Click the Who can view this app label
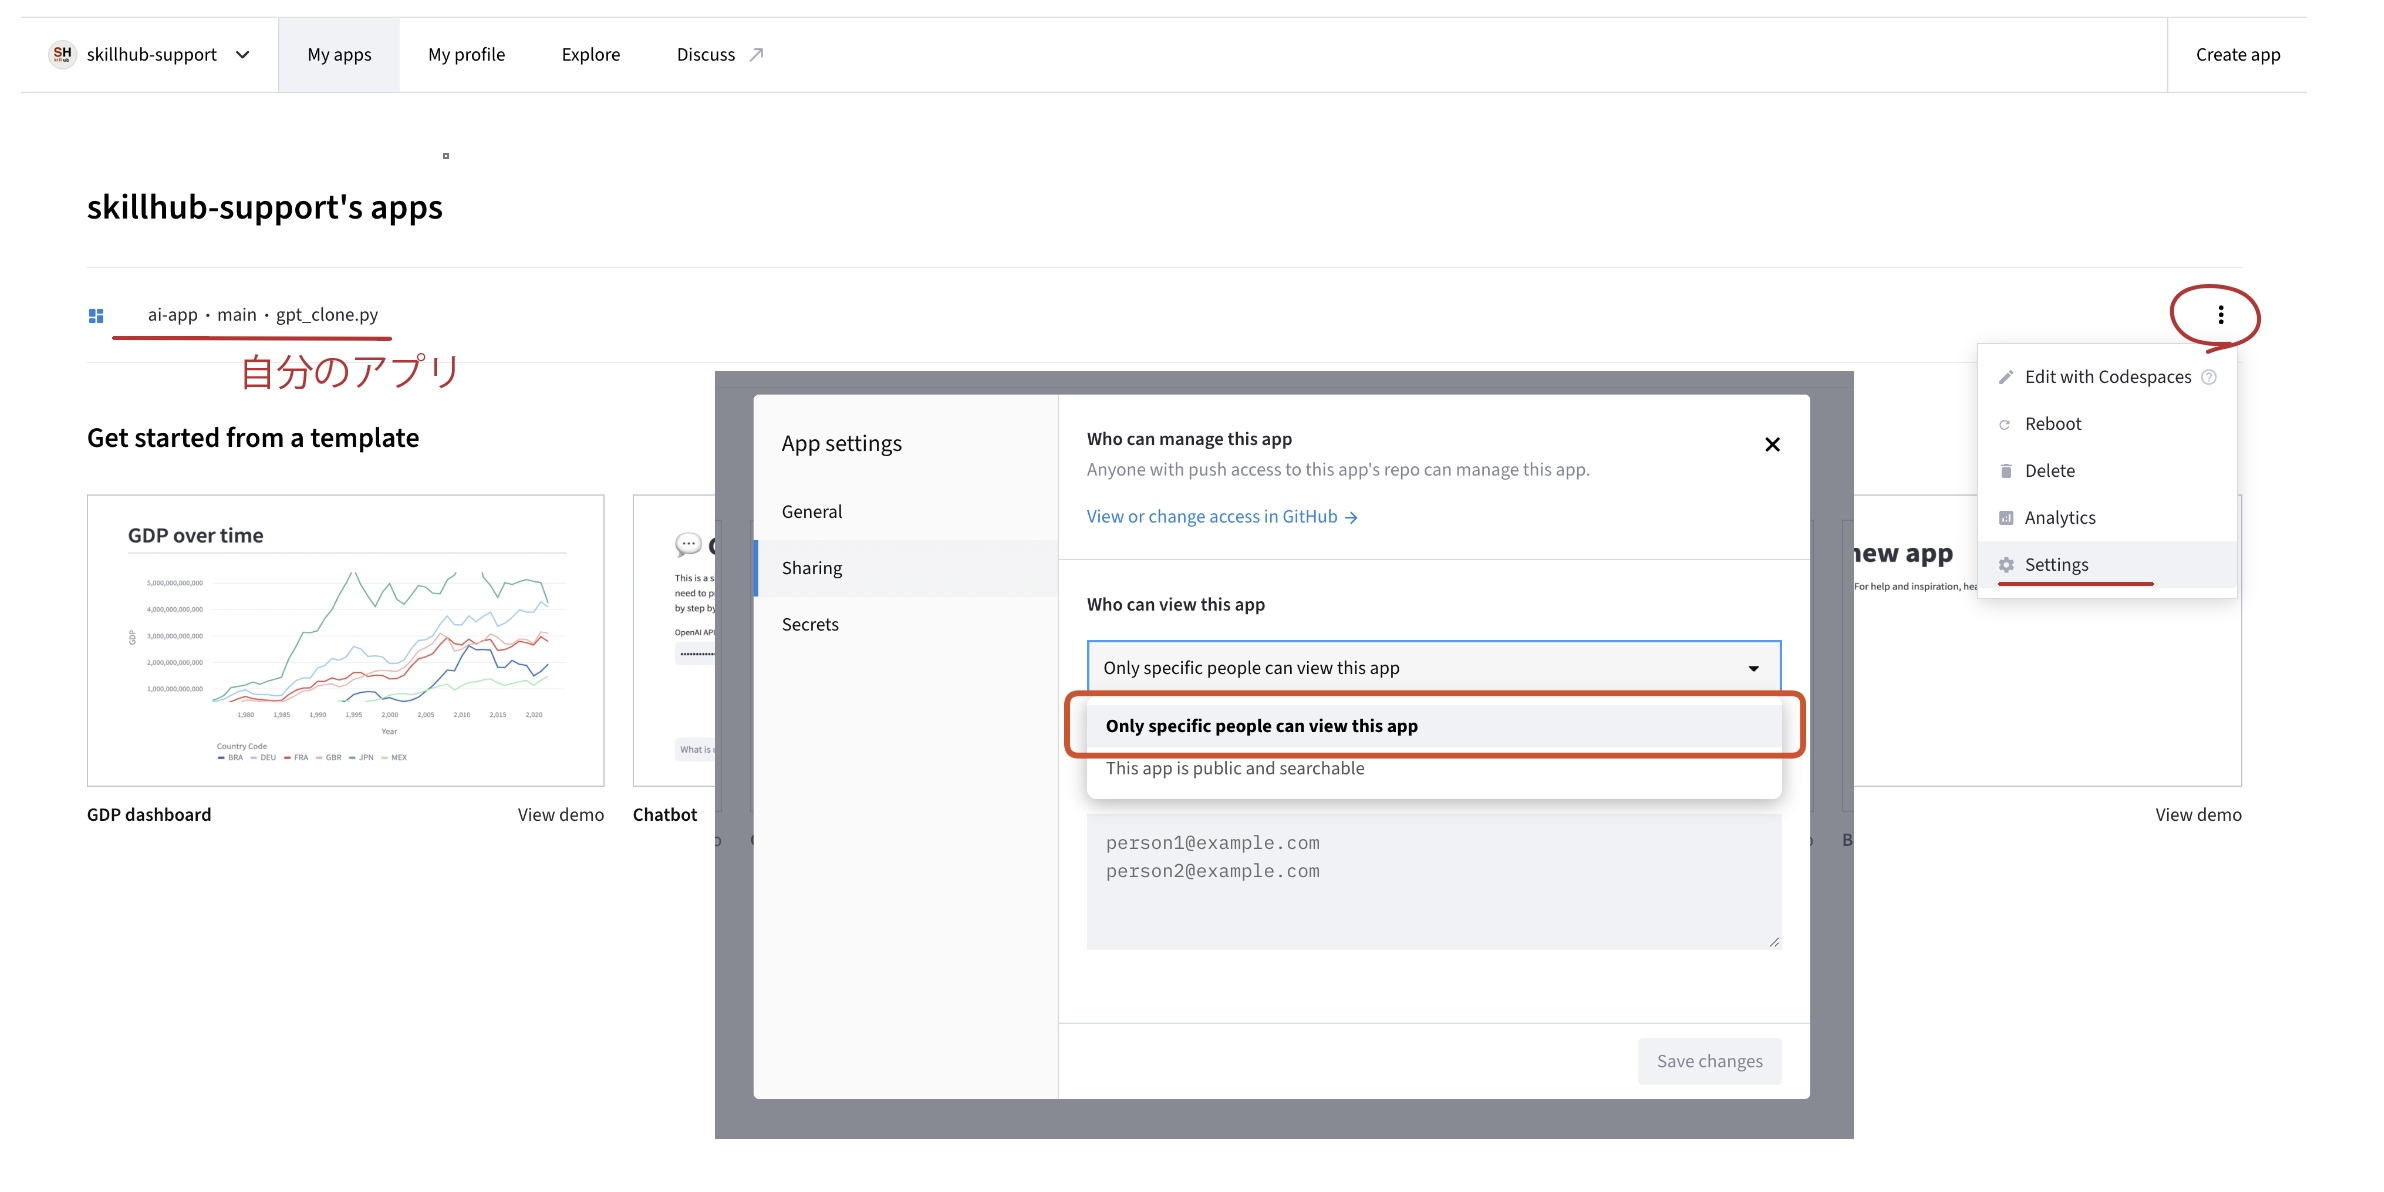 tap(1176, 605)
